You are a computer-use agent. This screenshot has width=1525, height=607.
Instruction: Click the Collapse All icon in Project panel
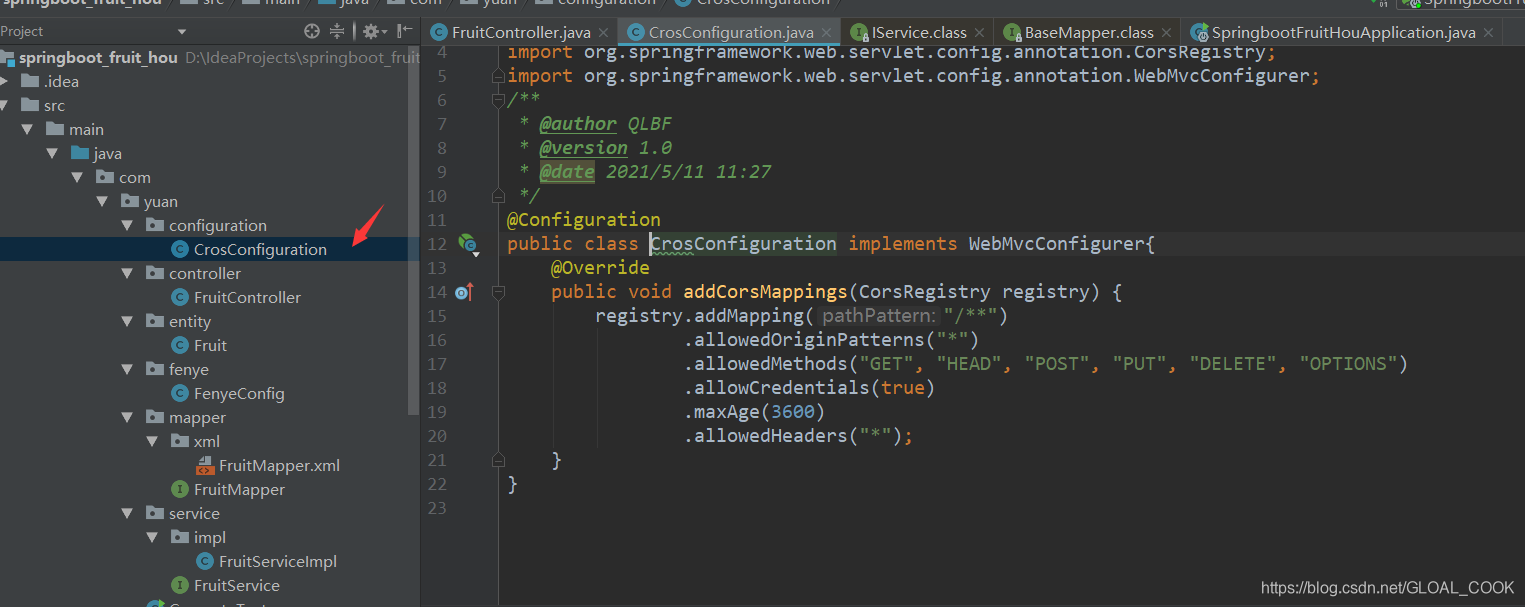[337, 31]
